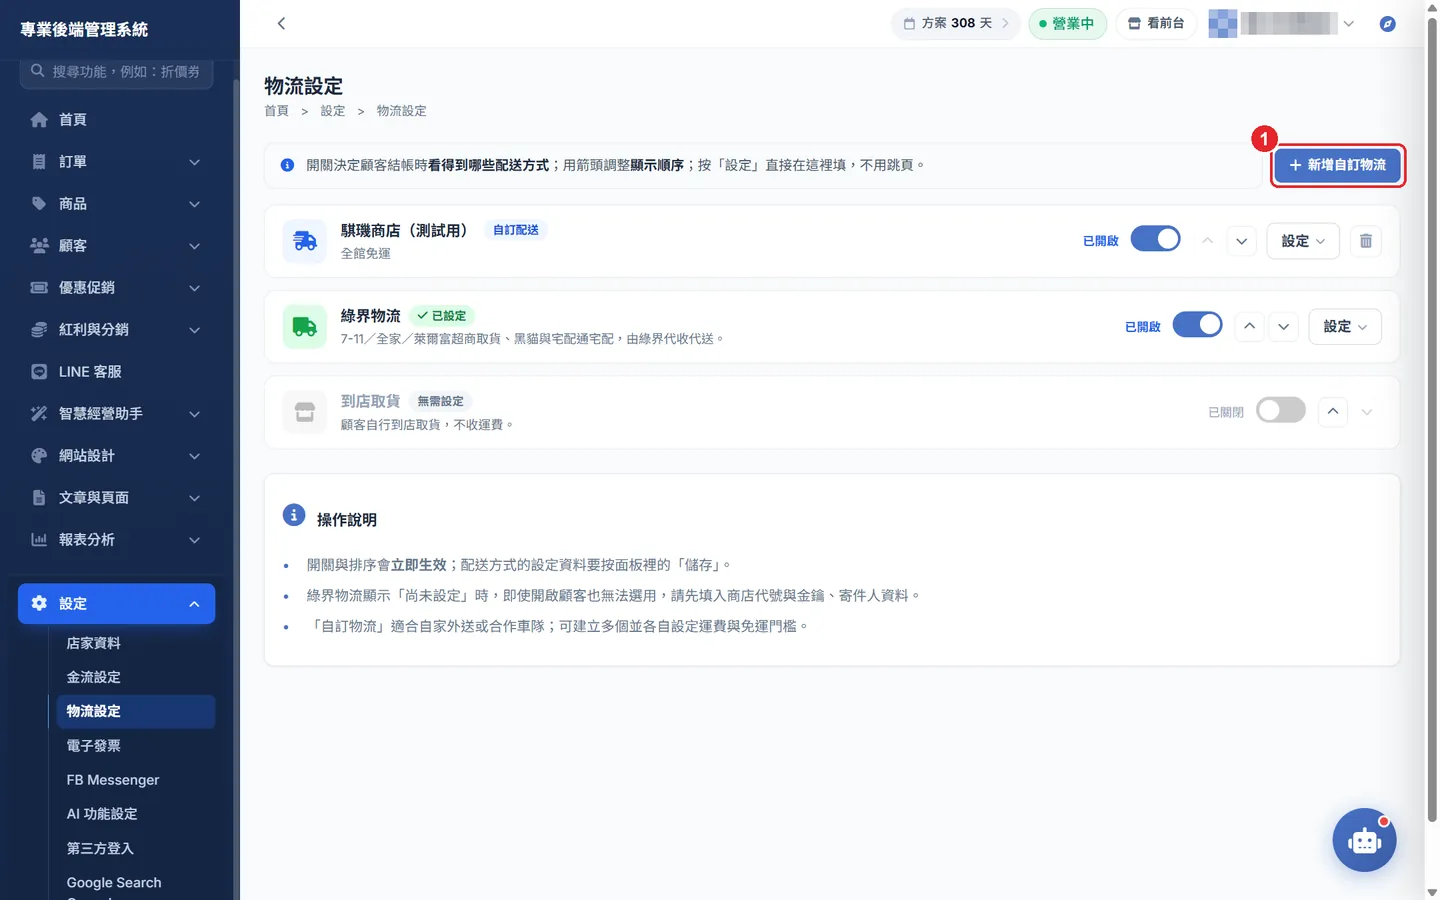Open 設定 dropdown for 騏瓏商店
Viewport: 1440px width, 900px height.
pos(1303,241)
